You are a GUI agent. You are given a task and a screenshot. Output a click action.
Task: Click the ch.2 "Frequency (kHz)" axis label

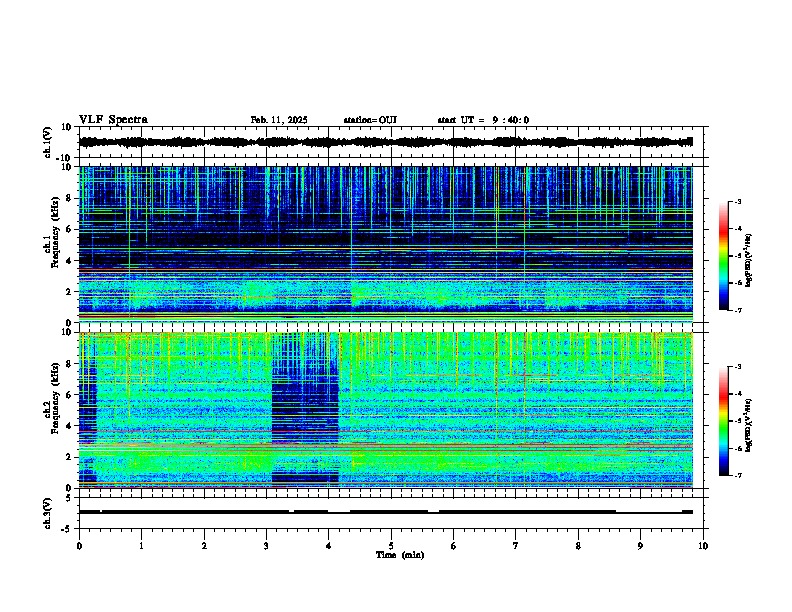click(x=56, y=398)
